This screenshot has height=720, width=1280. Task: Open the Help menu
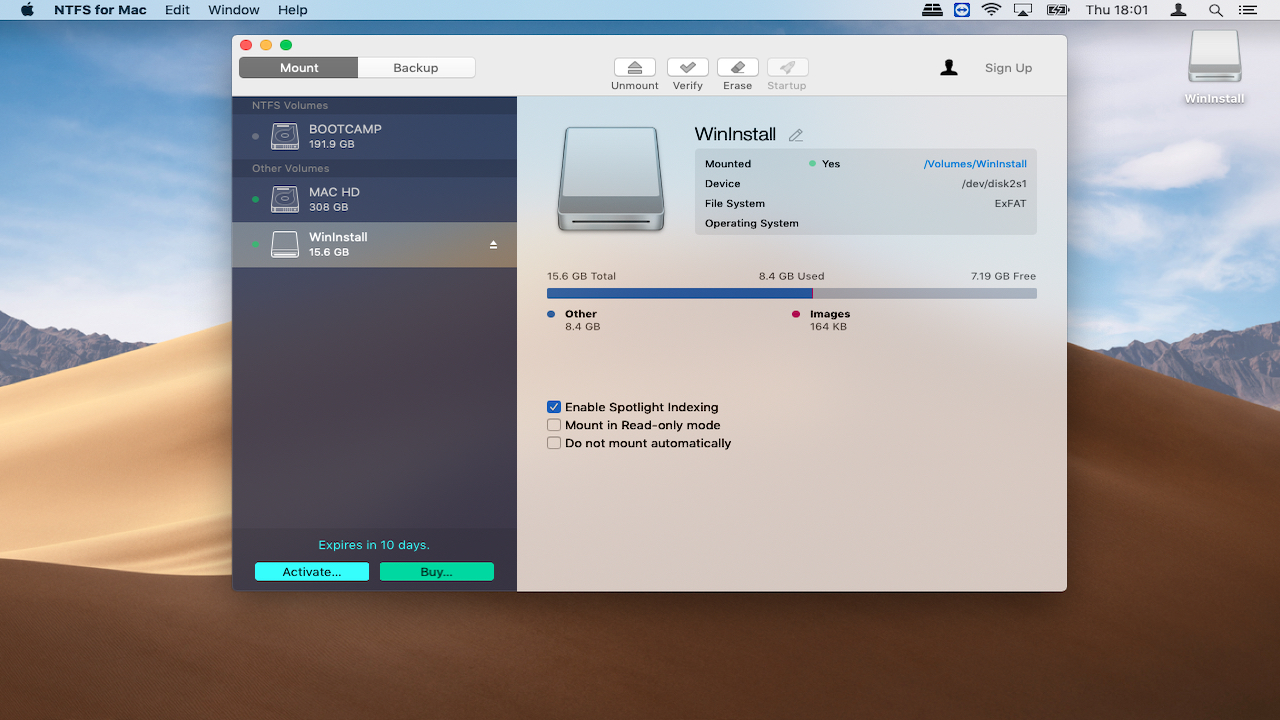tap(292, 10)
